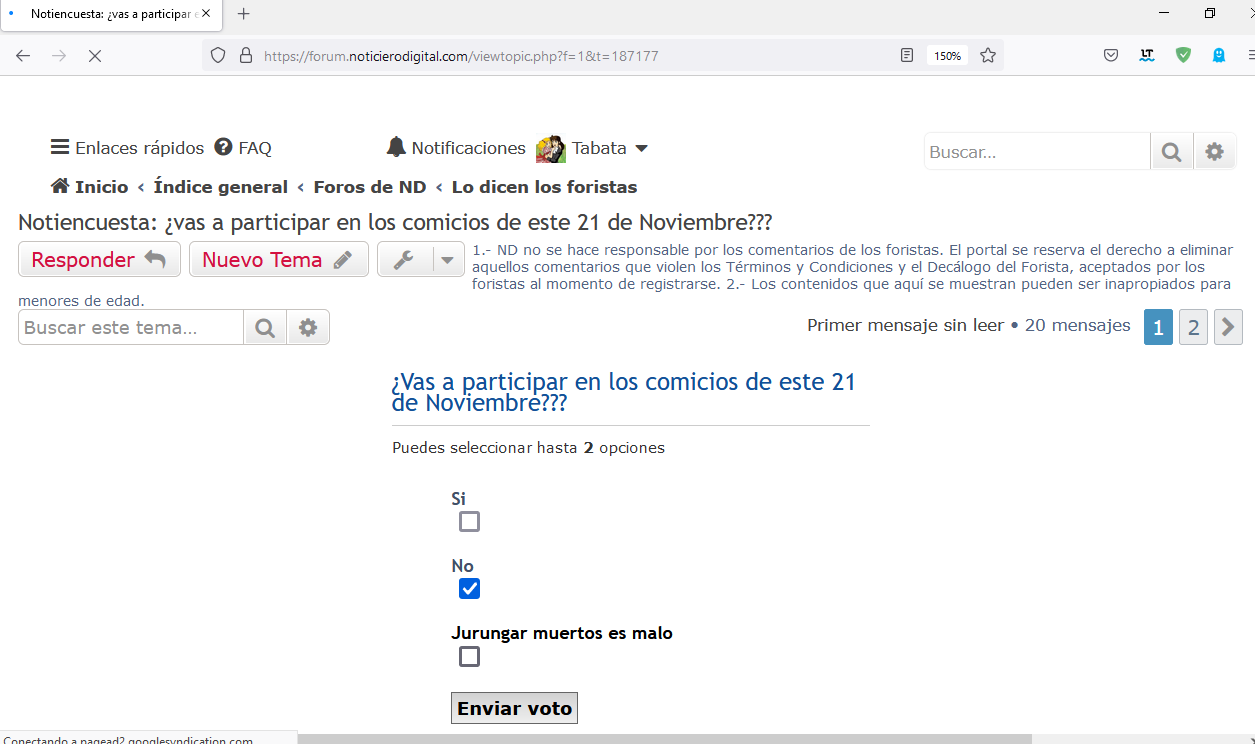Screen dimensions: 1255x744
Task: Open a new browser tab
Action: [x=243, y=14]
